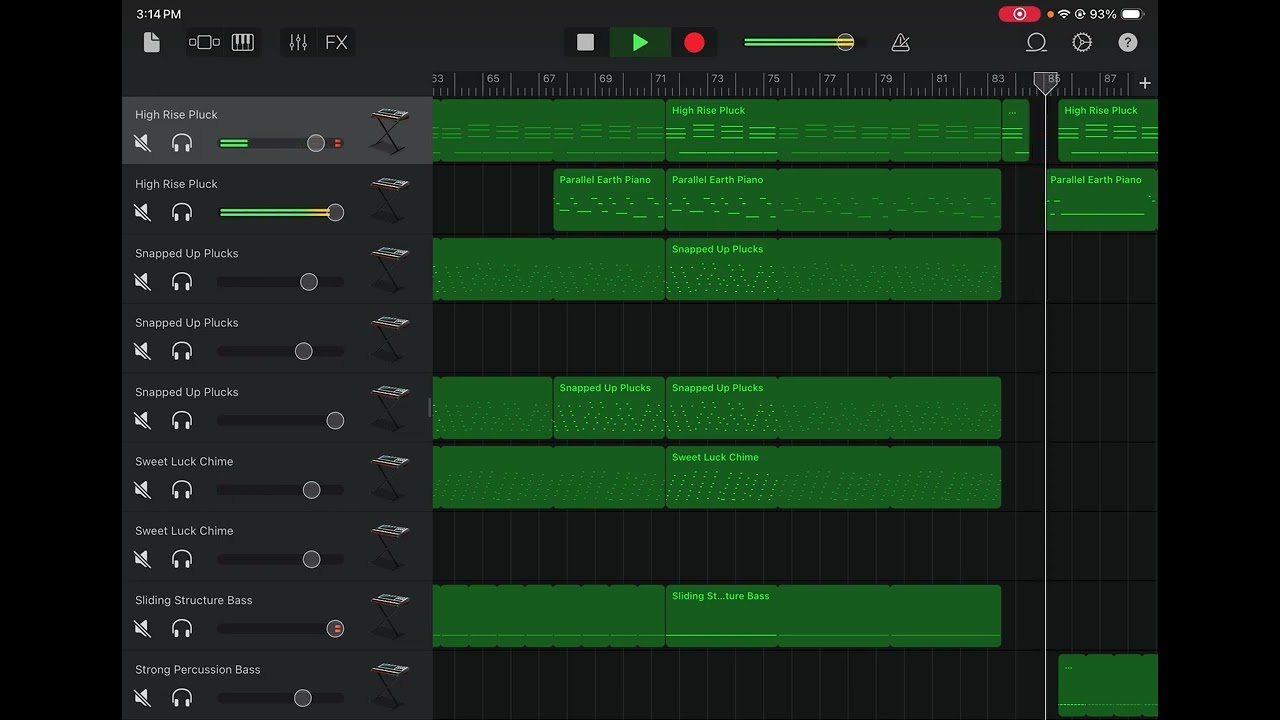Solo the Strong Percussion Bass track
This screenshot has height=720, width=1280.
(182, 698)
